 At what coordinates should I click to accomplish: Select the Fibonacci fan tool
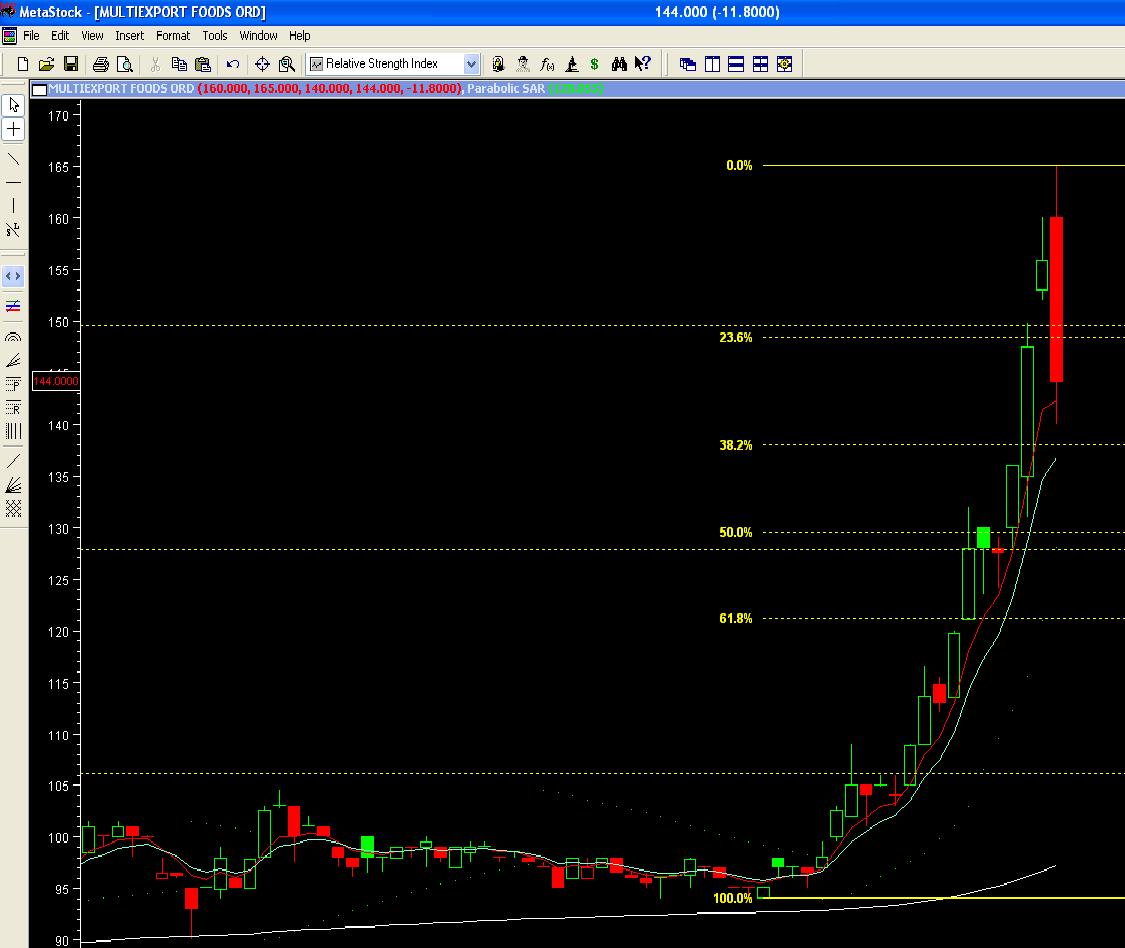(14, 360)
